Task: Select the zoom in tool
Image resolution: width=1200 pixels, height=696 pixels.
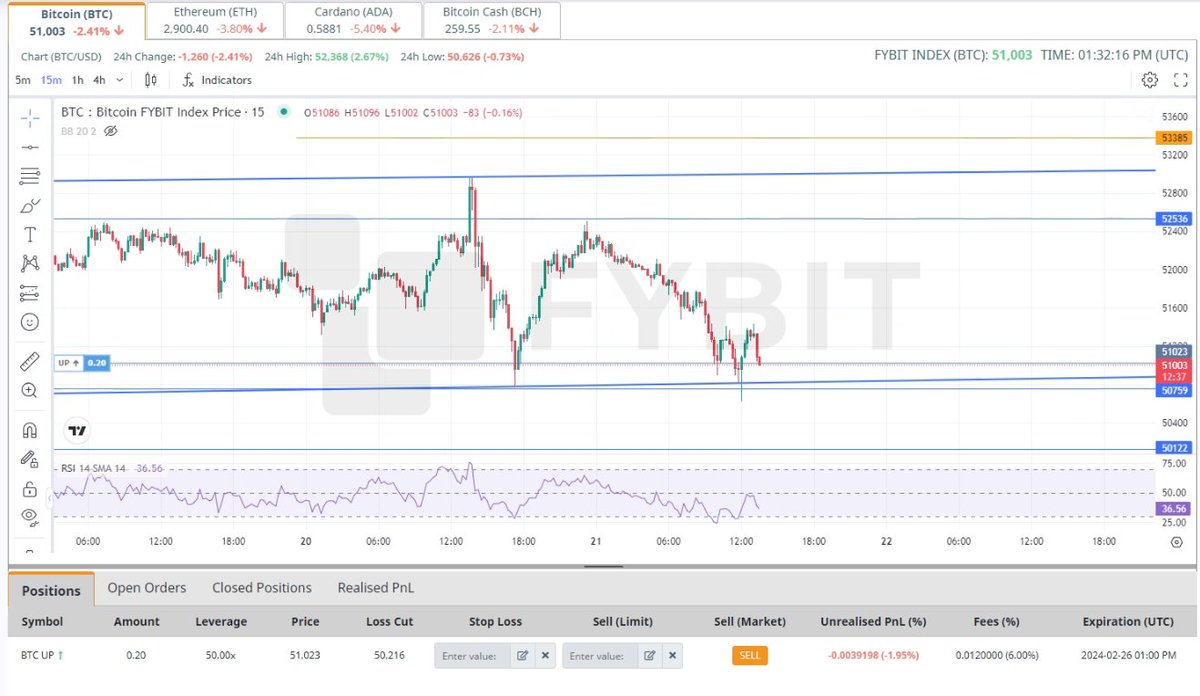Action: pyautogui.click(x=30, y=390)
